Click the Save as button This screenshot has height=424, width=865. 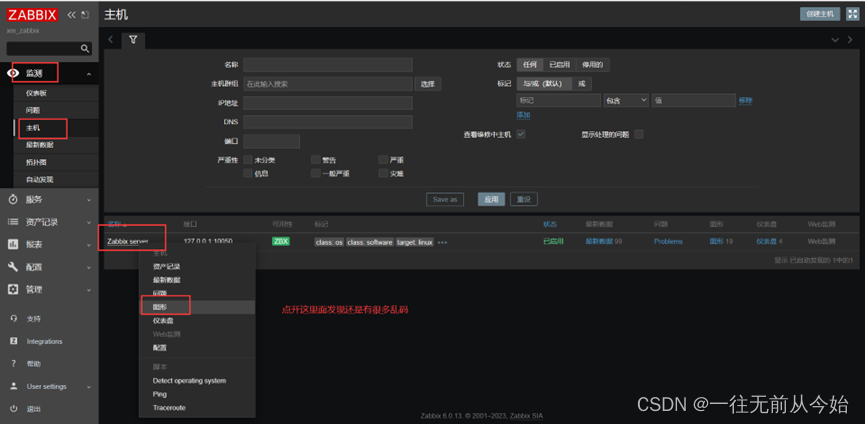(x=445, y=200)
